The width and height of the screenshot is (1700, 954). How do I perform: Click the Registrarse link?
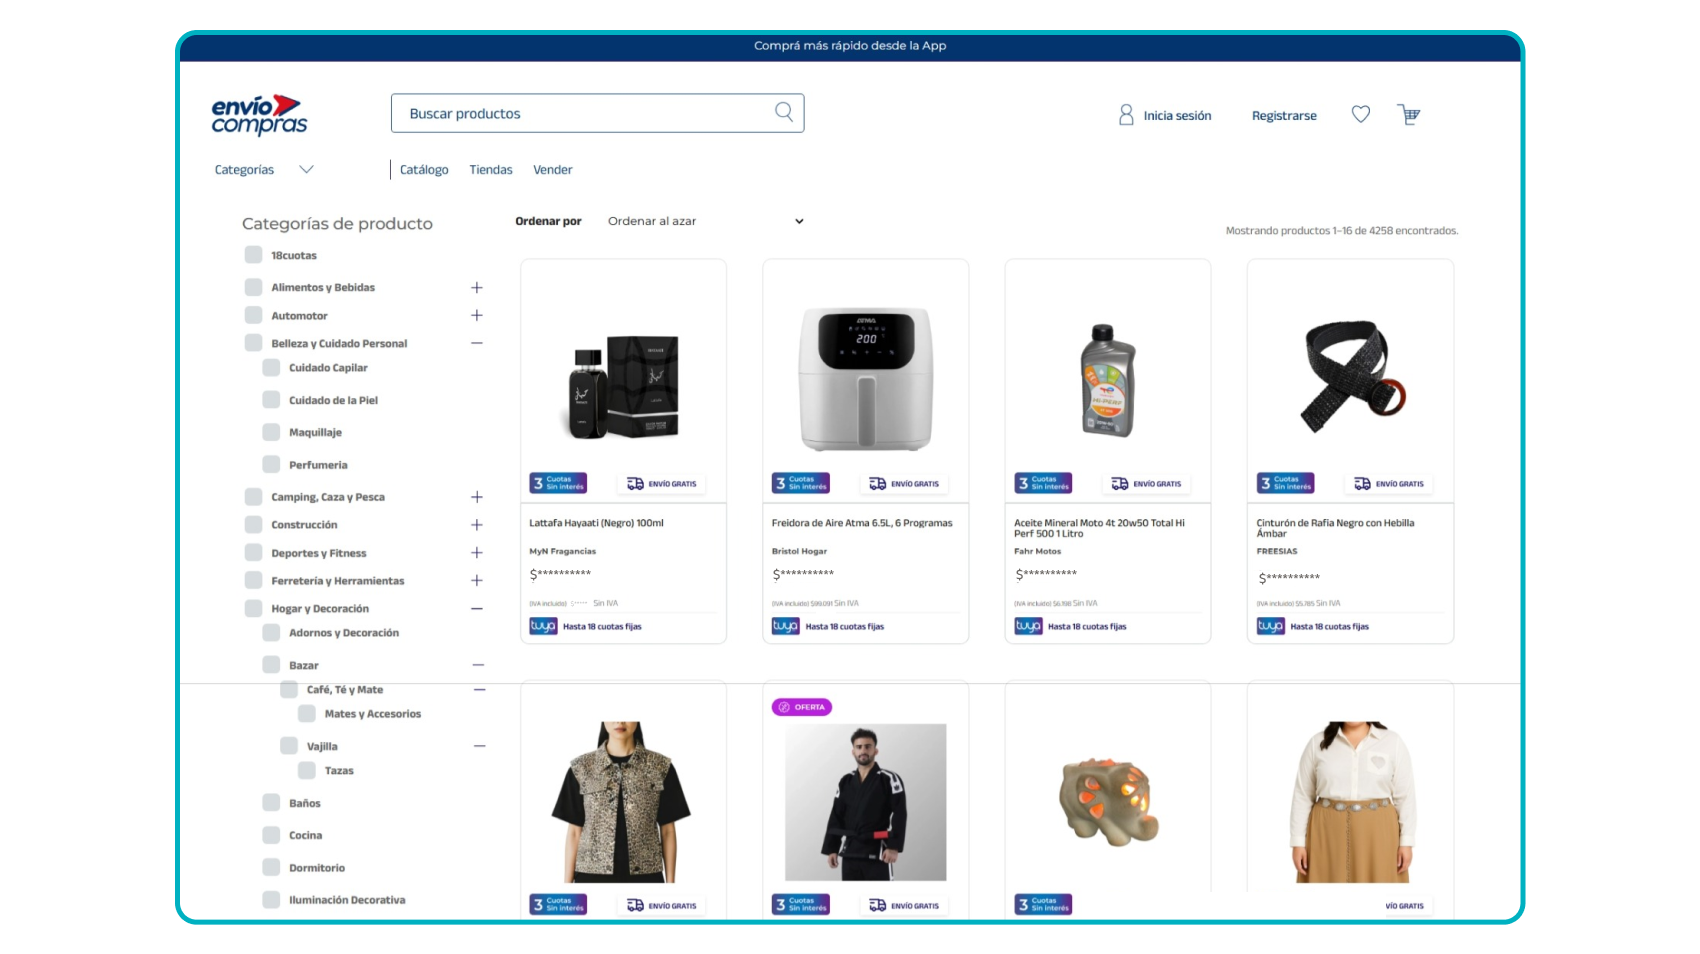[x=1284, y=116]
